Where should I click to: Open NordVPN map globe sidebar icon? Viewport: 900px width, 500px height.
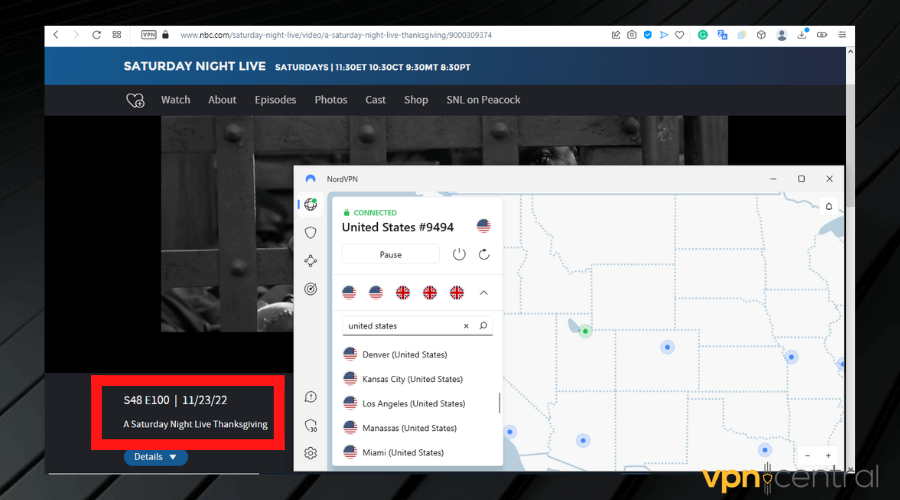tap(311, 204)
